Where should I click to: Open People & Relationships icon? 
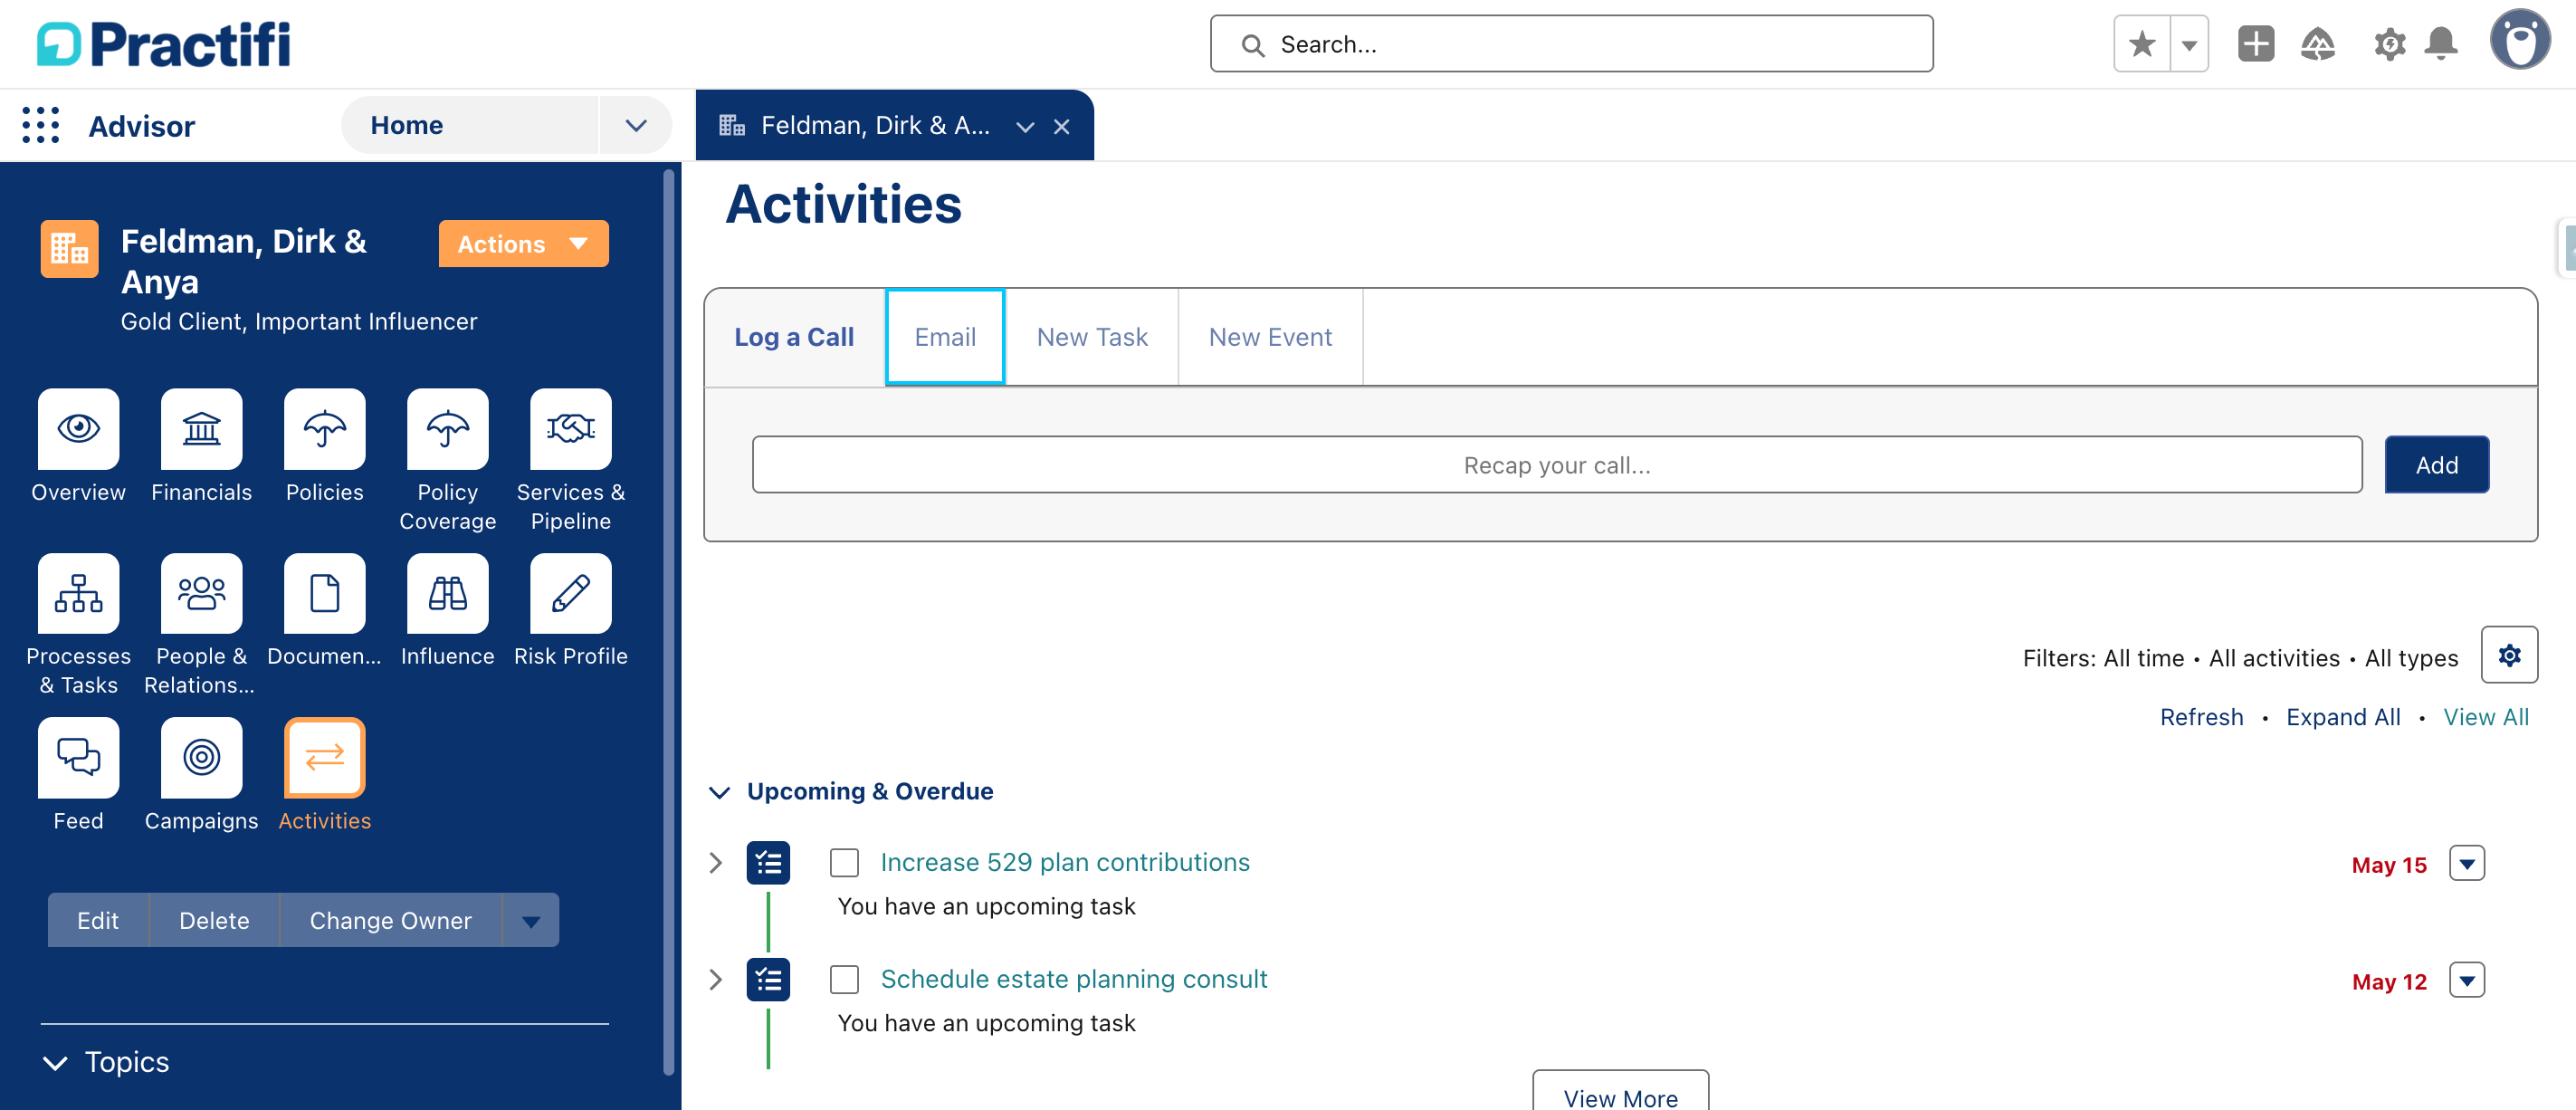tap(201, 593)
